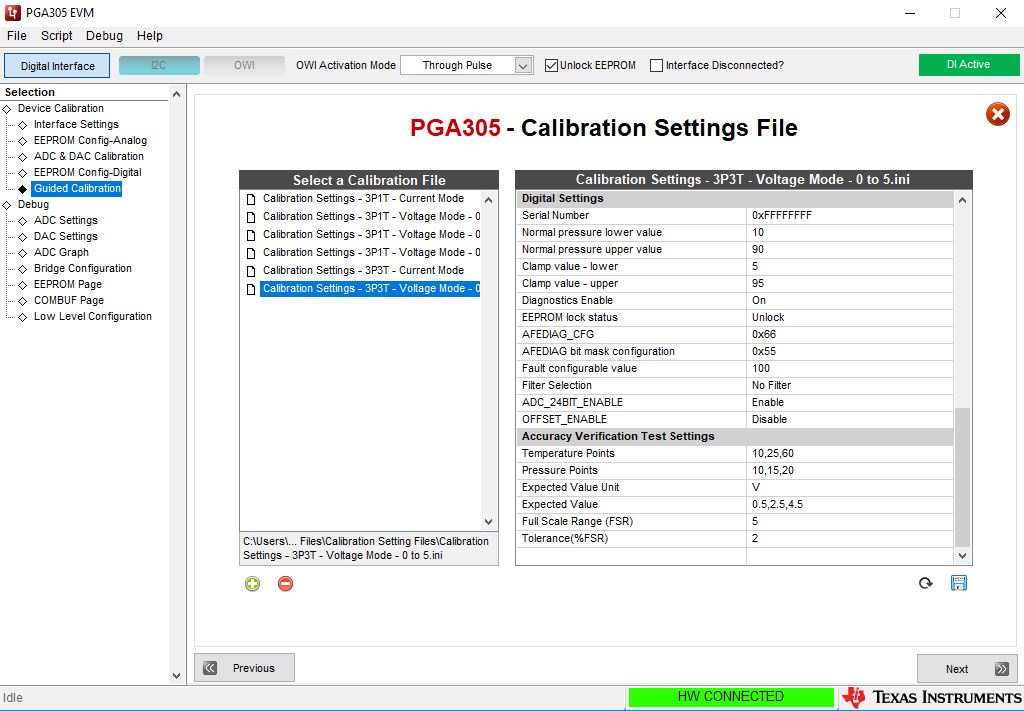The image size is (1024, 711).
Task: Click the HW CONNECTED status indicator
Action: coord(731,697)
